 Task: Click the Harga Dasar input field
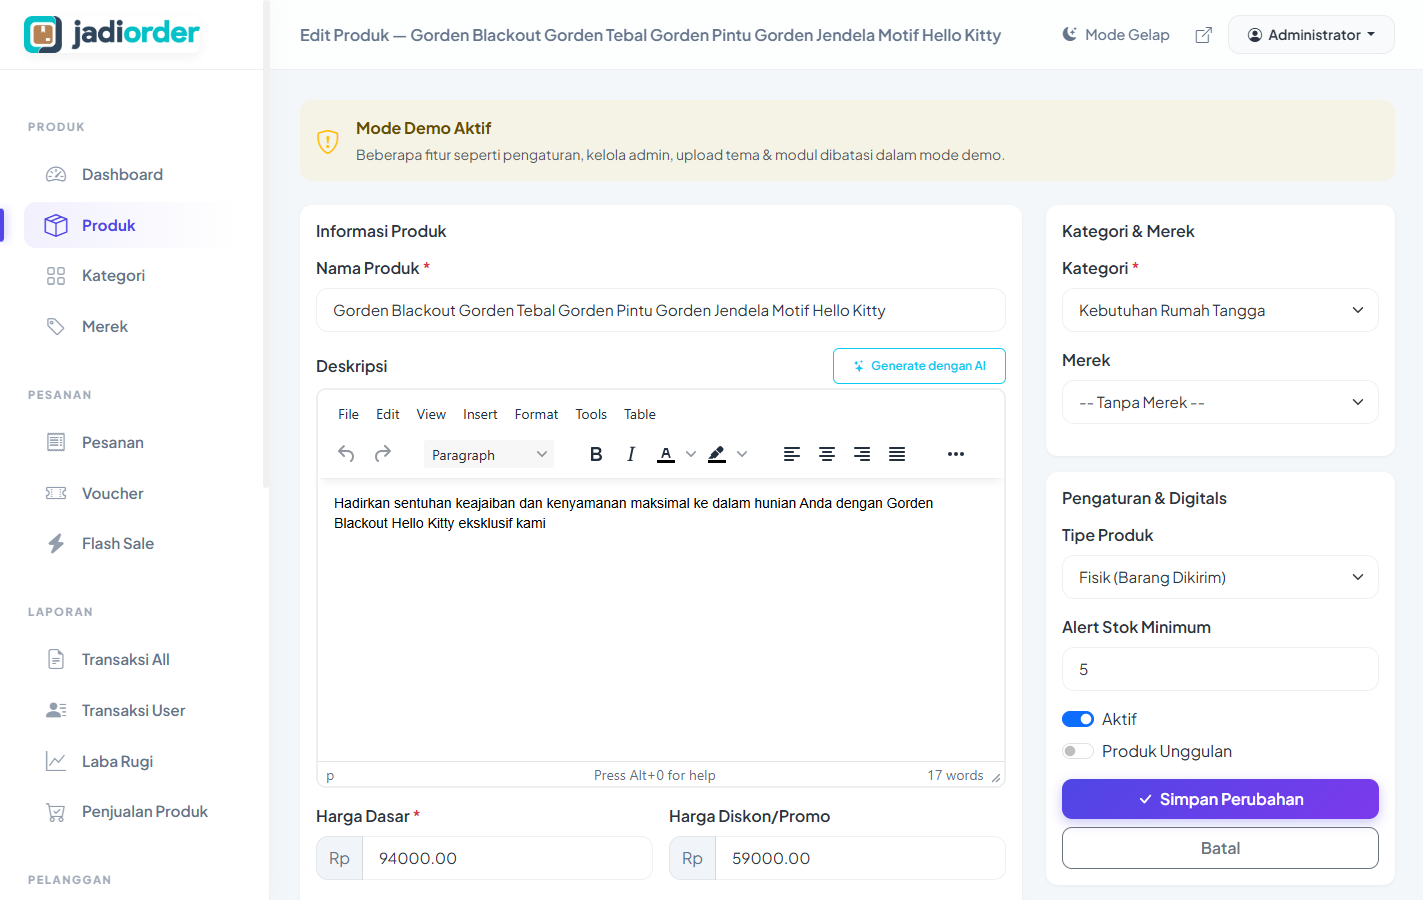click(506, 858)
